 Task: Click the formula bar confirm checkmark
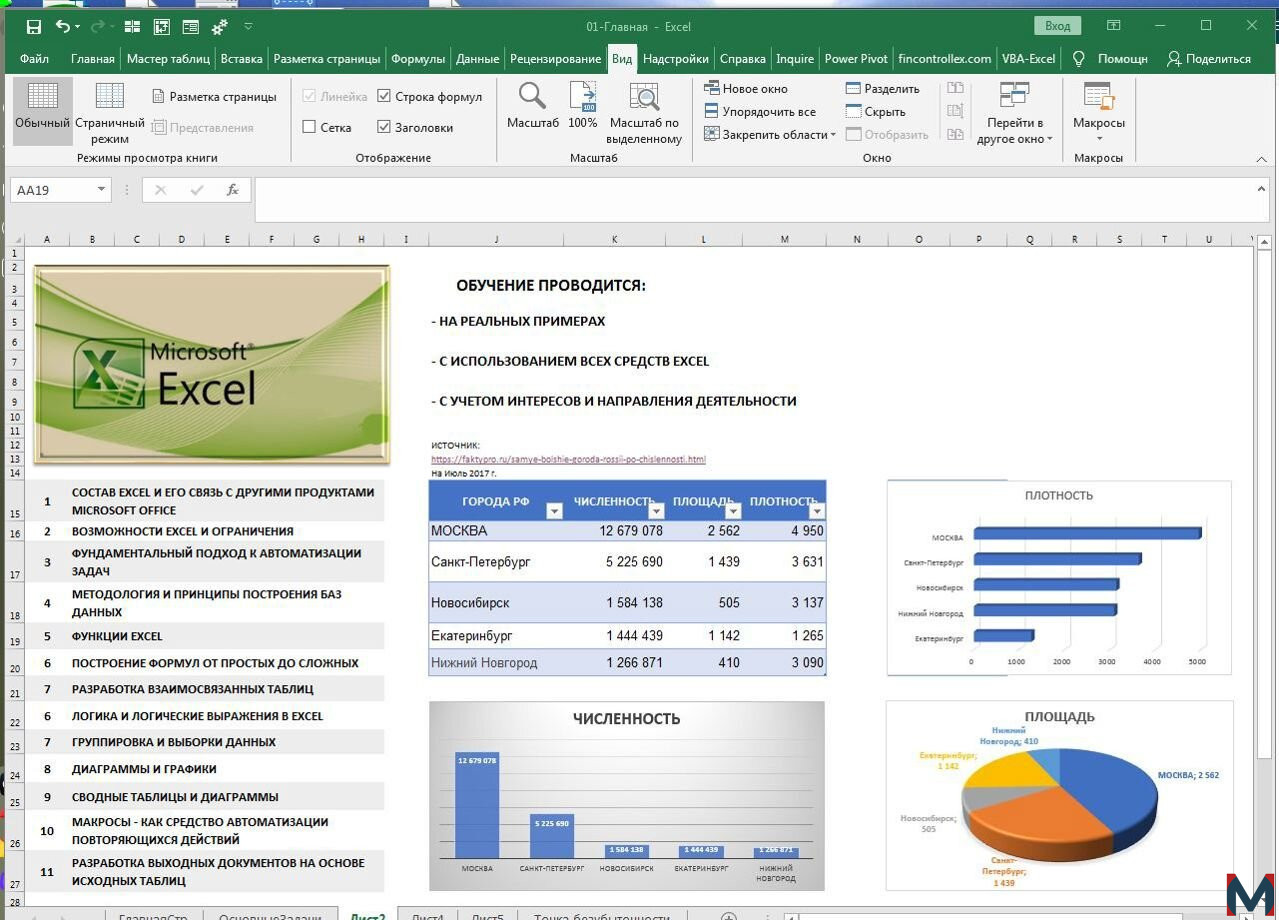(197, 190)
